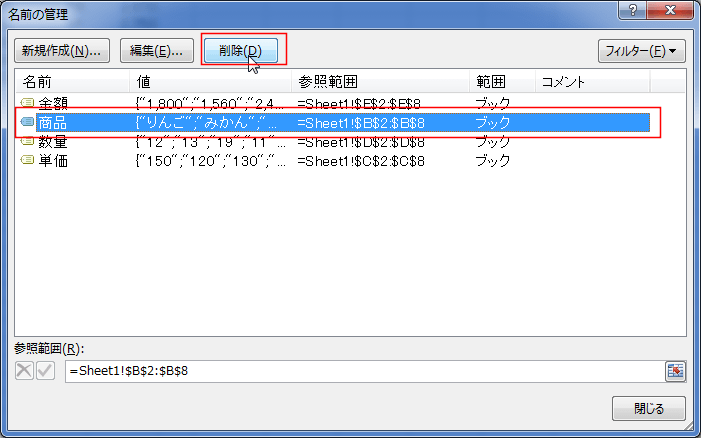Sort by the 名前 column header
The width and height of the screenshot is (701, 438).
click(x=72, y=81)
